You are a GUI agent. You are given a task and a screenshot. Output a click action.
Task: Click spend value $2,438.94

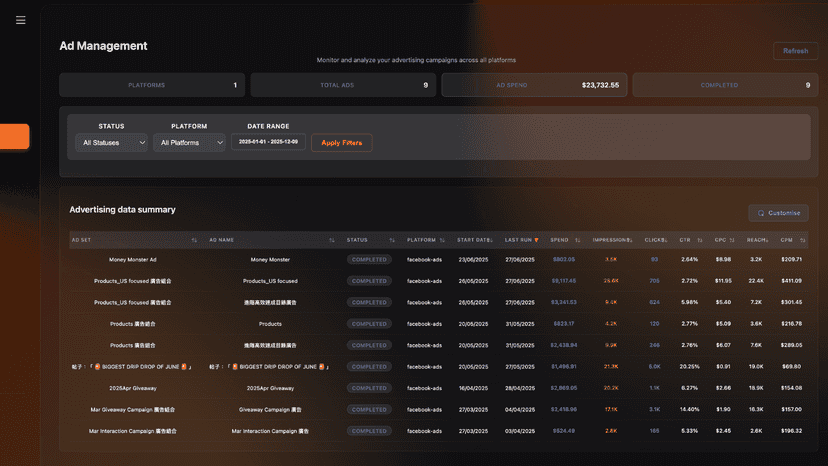click(x=563, y=345)
